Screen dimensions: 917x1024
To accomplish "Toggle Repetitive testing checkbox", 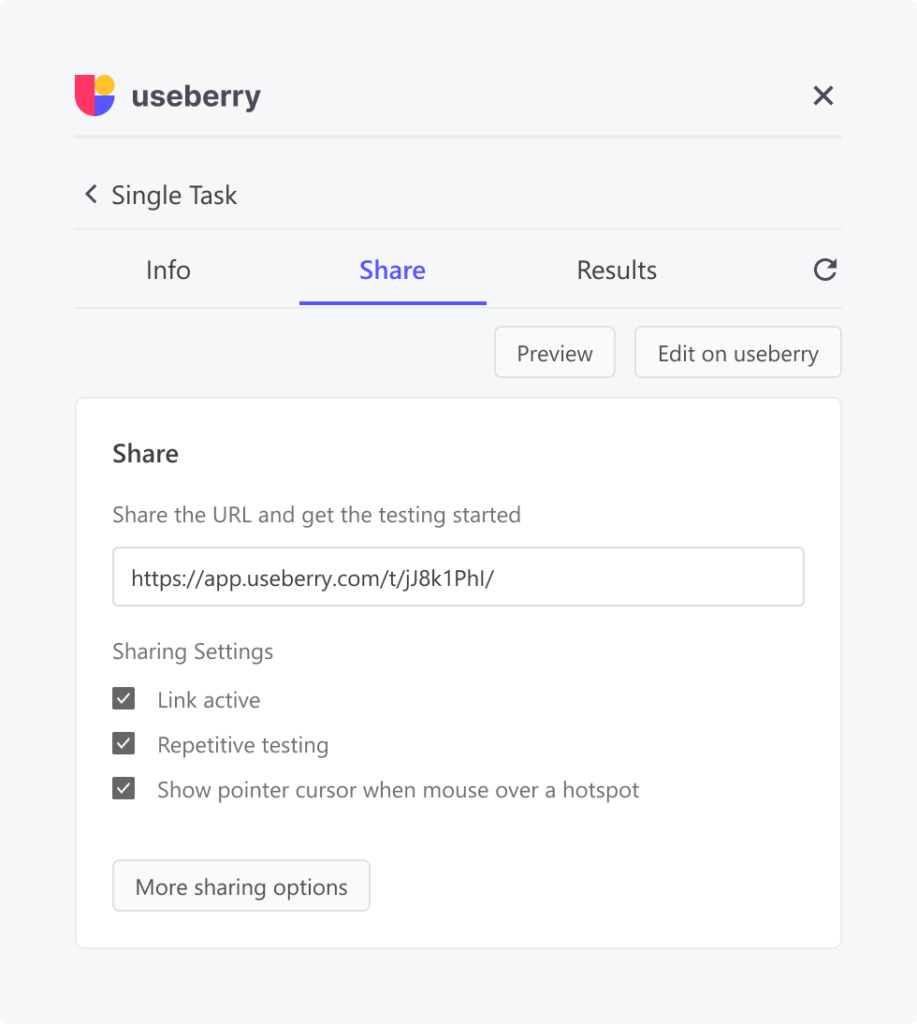I will point(123,743).
